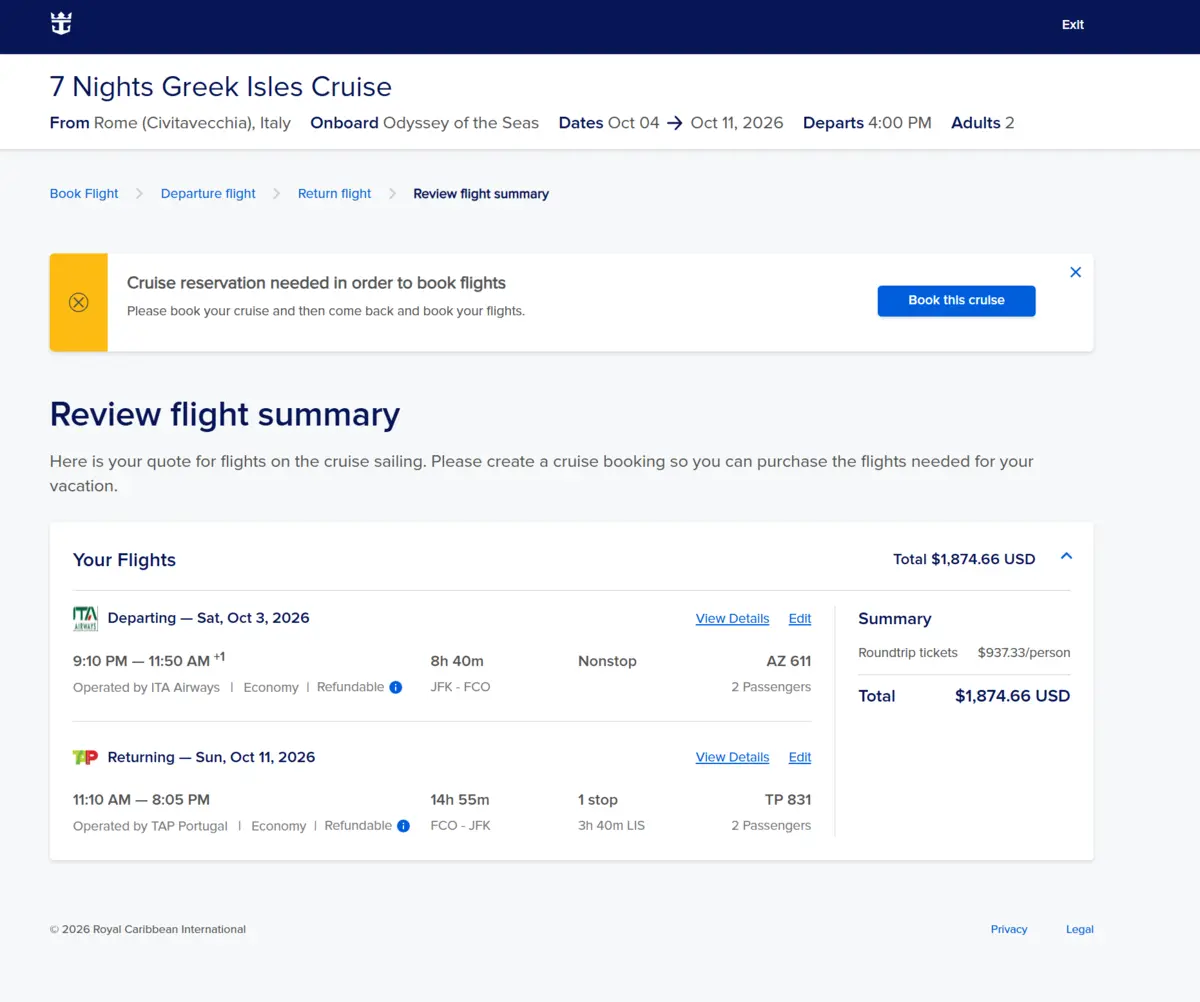Edit the returning TAP flight
This screenshot has height=1002, width=1200.
pyautogui.click(x=800, y=757)
